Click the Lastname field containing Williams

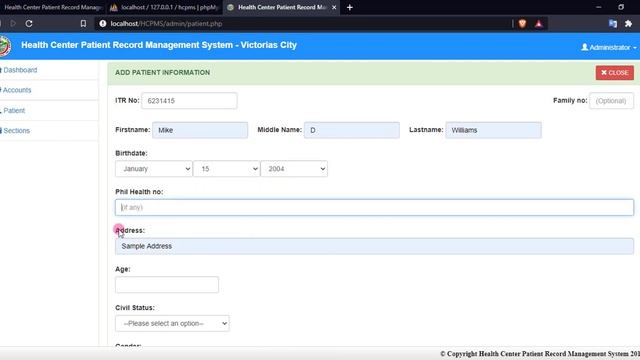[493, 130]
